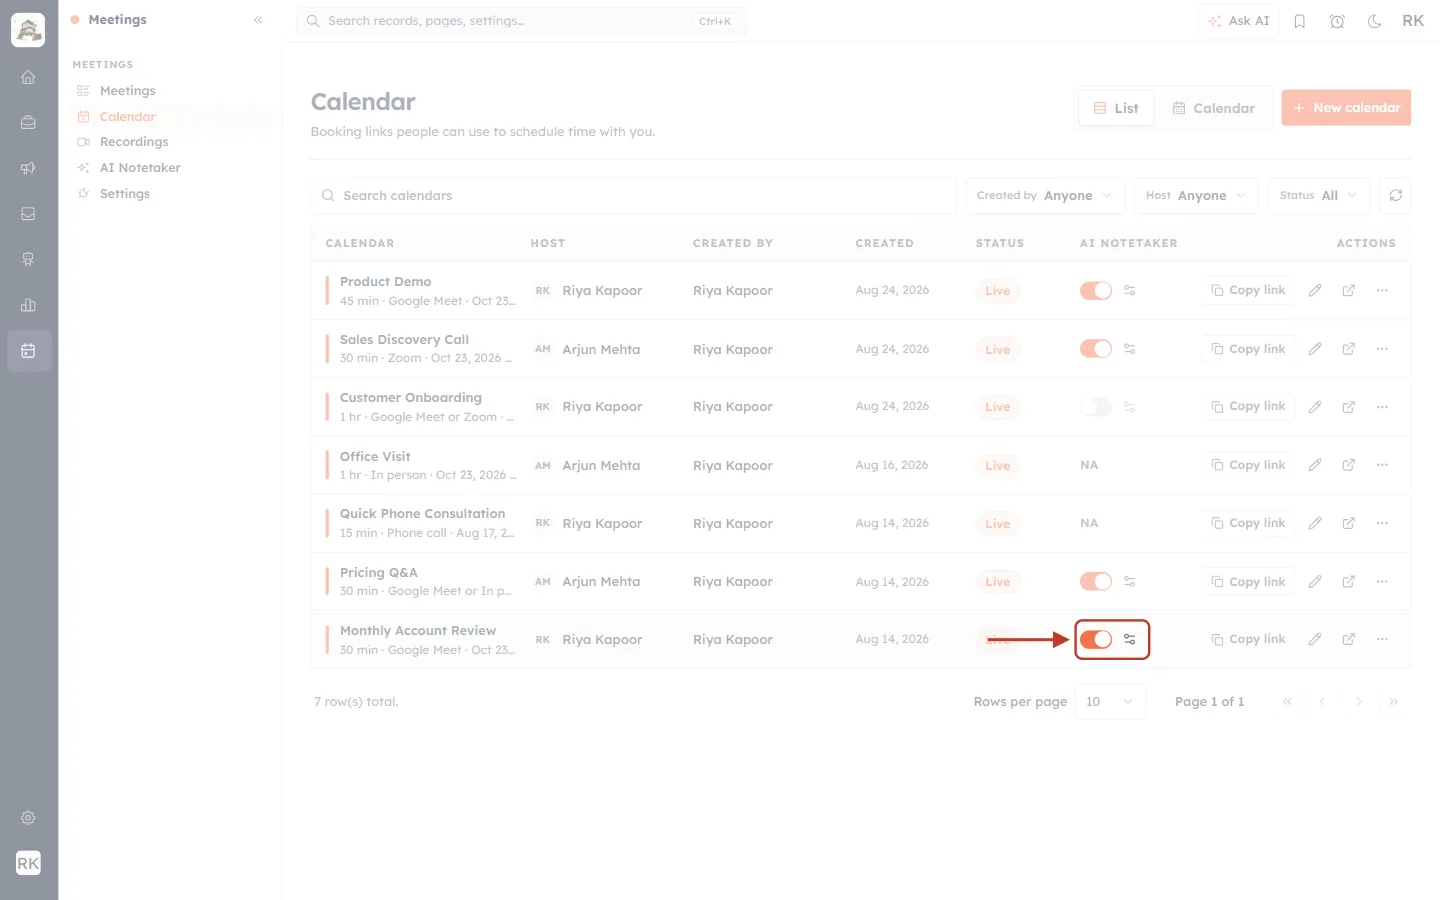1440x900 pixels.
Task: Open notetaker settings for Monthly Account Review
Action: pyautogui.click(x=1129, y=639)
